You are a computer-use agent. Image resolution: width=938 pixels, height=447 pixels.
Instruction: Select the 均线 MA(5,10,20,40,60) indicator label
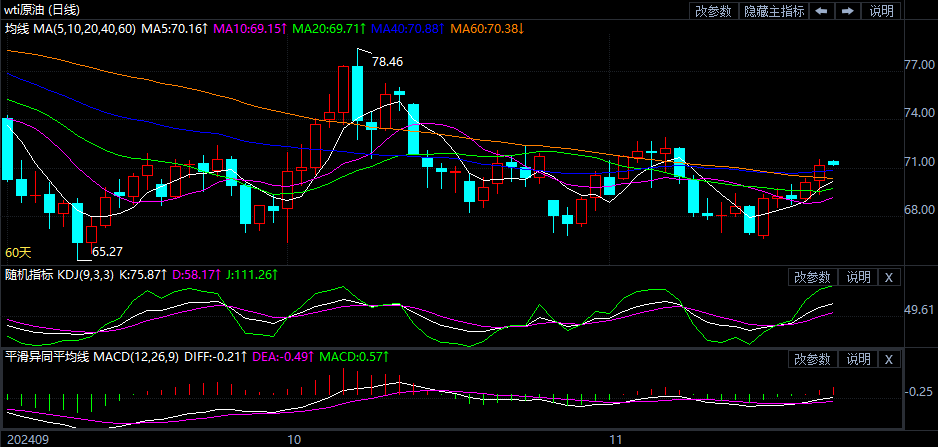point(69,29)
